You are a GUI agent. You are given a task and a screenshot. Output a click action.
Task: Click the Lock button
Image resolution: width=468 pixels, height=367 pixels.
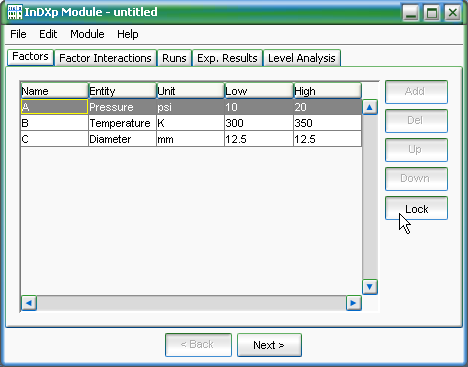(416, 208)
